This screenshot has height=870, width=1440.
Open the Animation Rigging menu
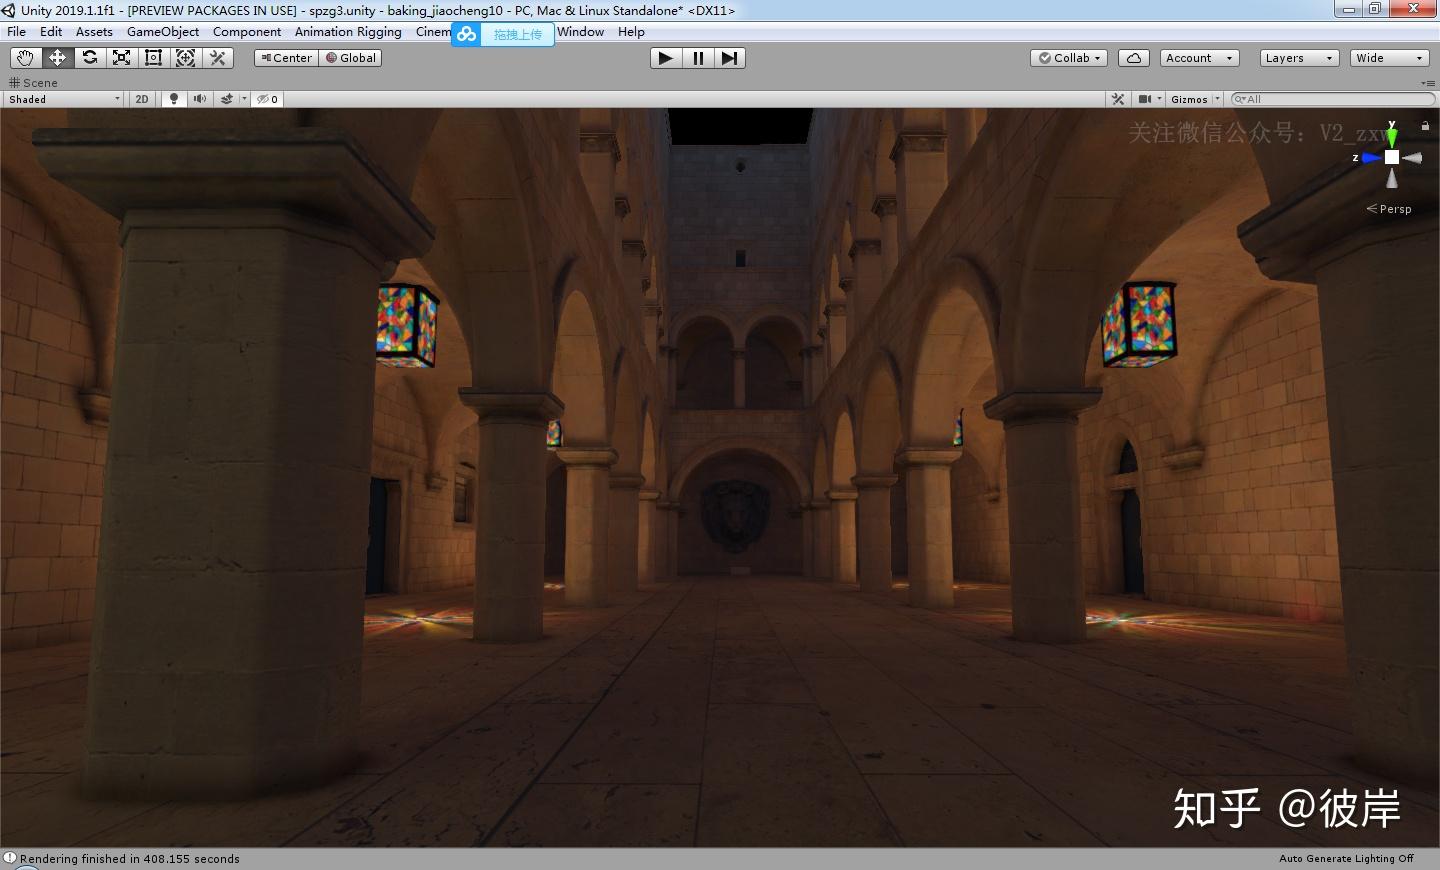click(x=348, y=32)
